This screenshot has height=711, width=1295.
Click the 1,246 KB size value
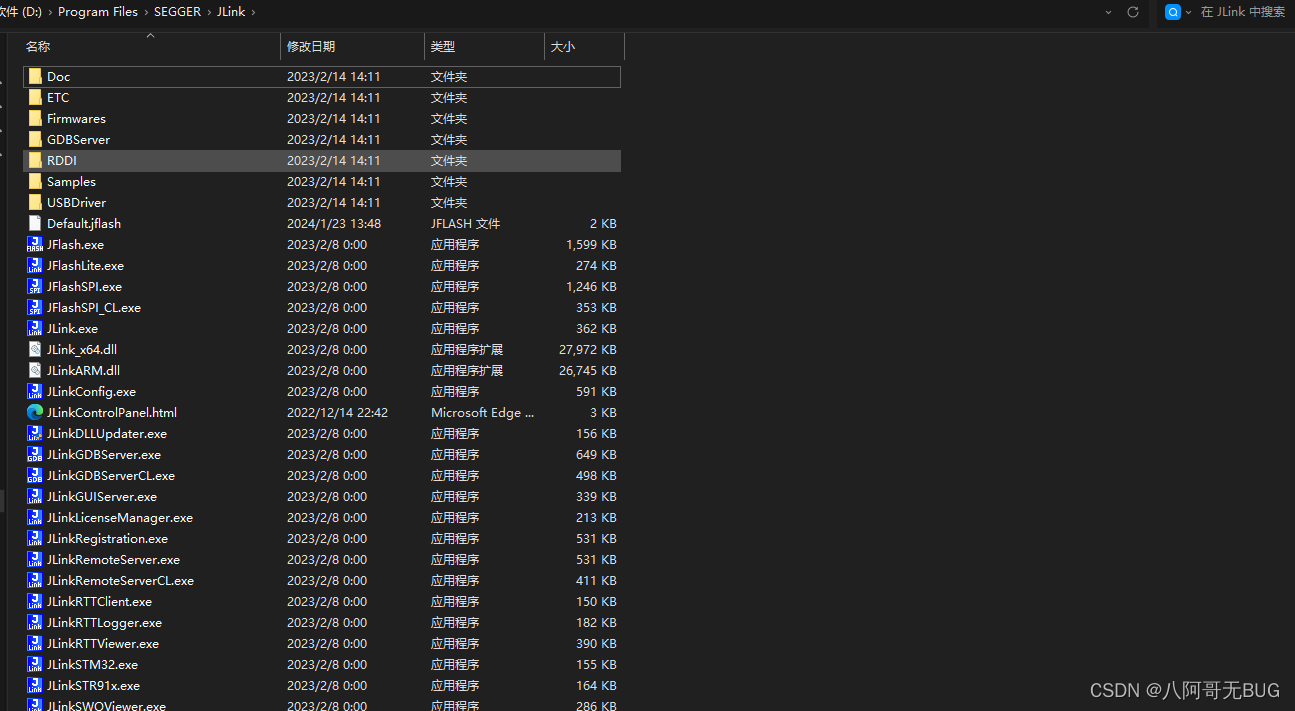point(591,286)
